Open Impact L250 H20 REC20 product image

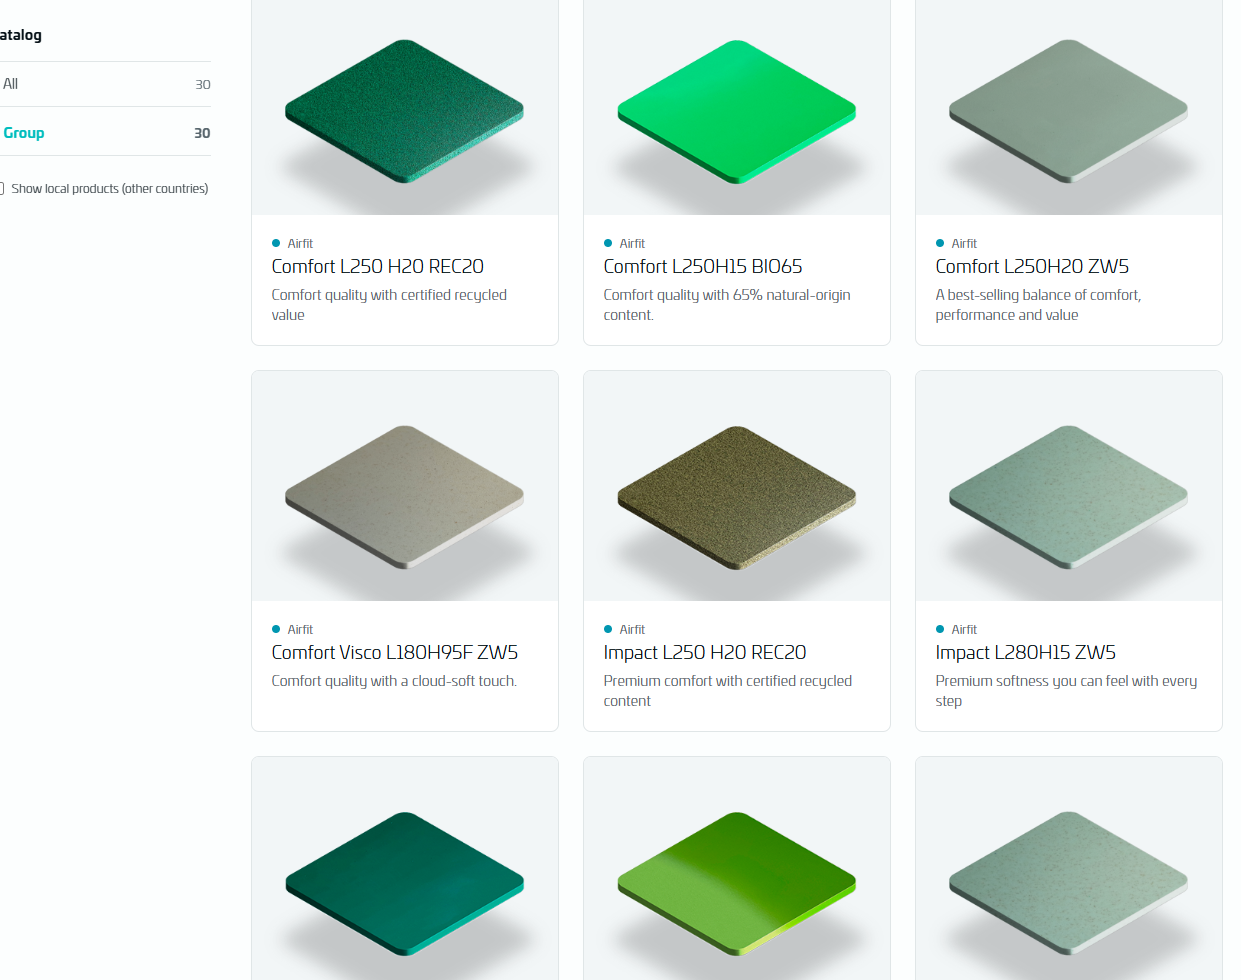point(737,486)
